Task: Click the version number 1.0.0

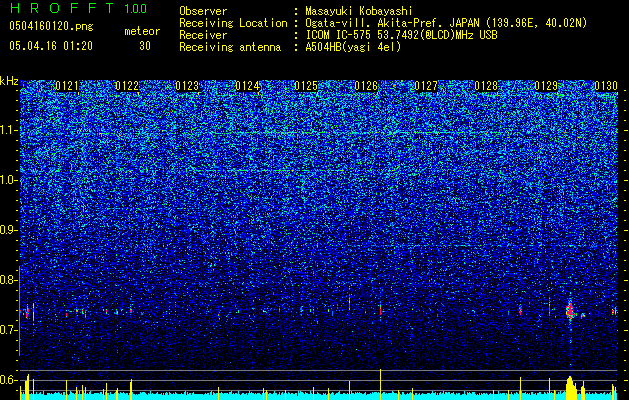Action: coord(136,9)
